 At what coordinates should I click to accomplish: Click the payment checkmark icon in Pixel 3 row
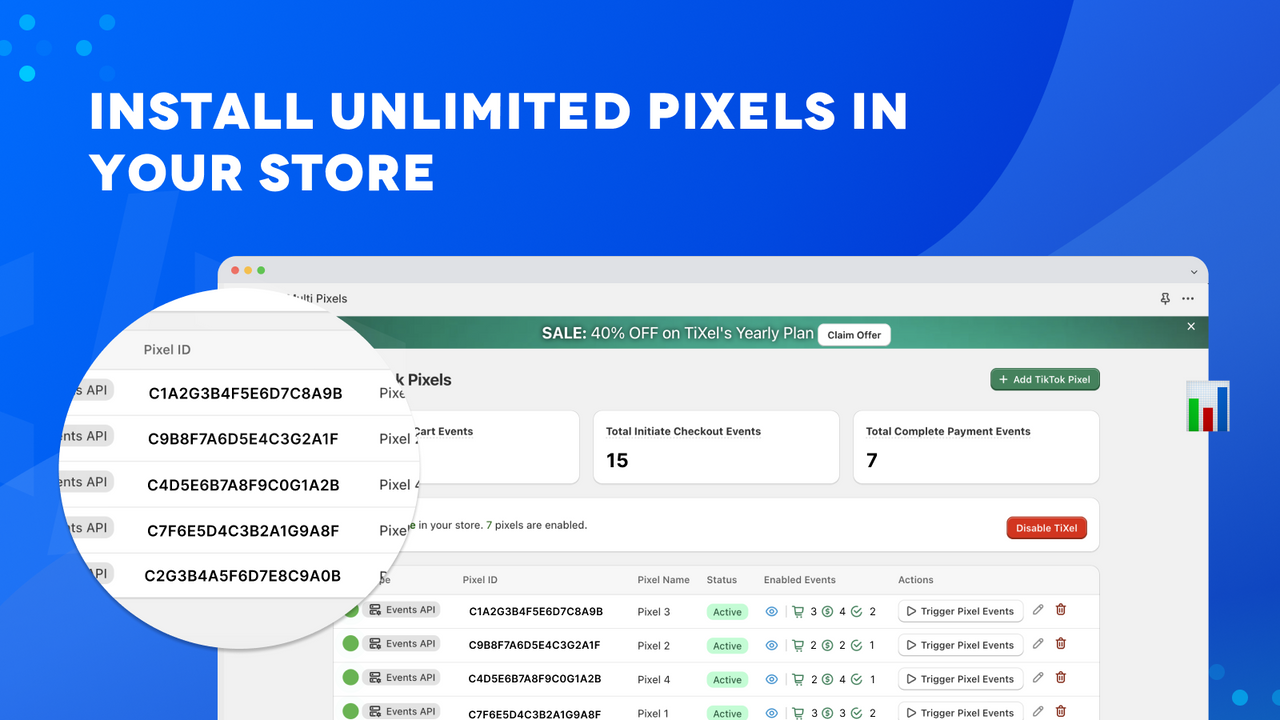coord(857,612)
